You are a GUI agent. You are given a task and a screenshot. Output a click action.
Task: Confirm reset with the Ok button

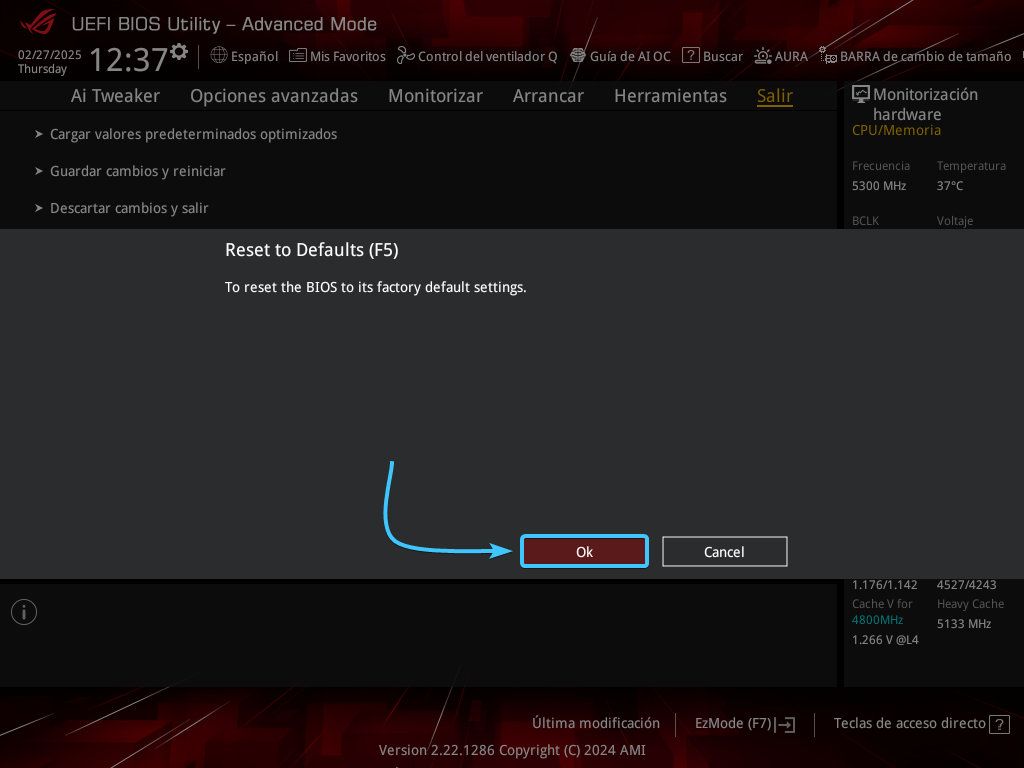click(584, 551)
